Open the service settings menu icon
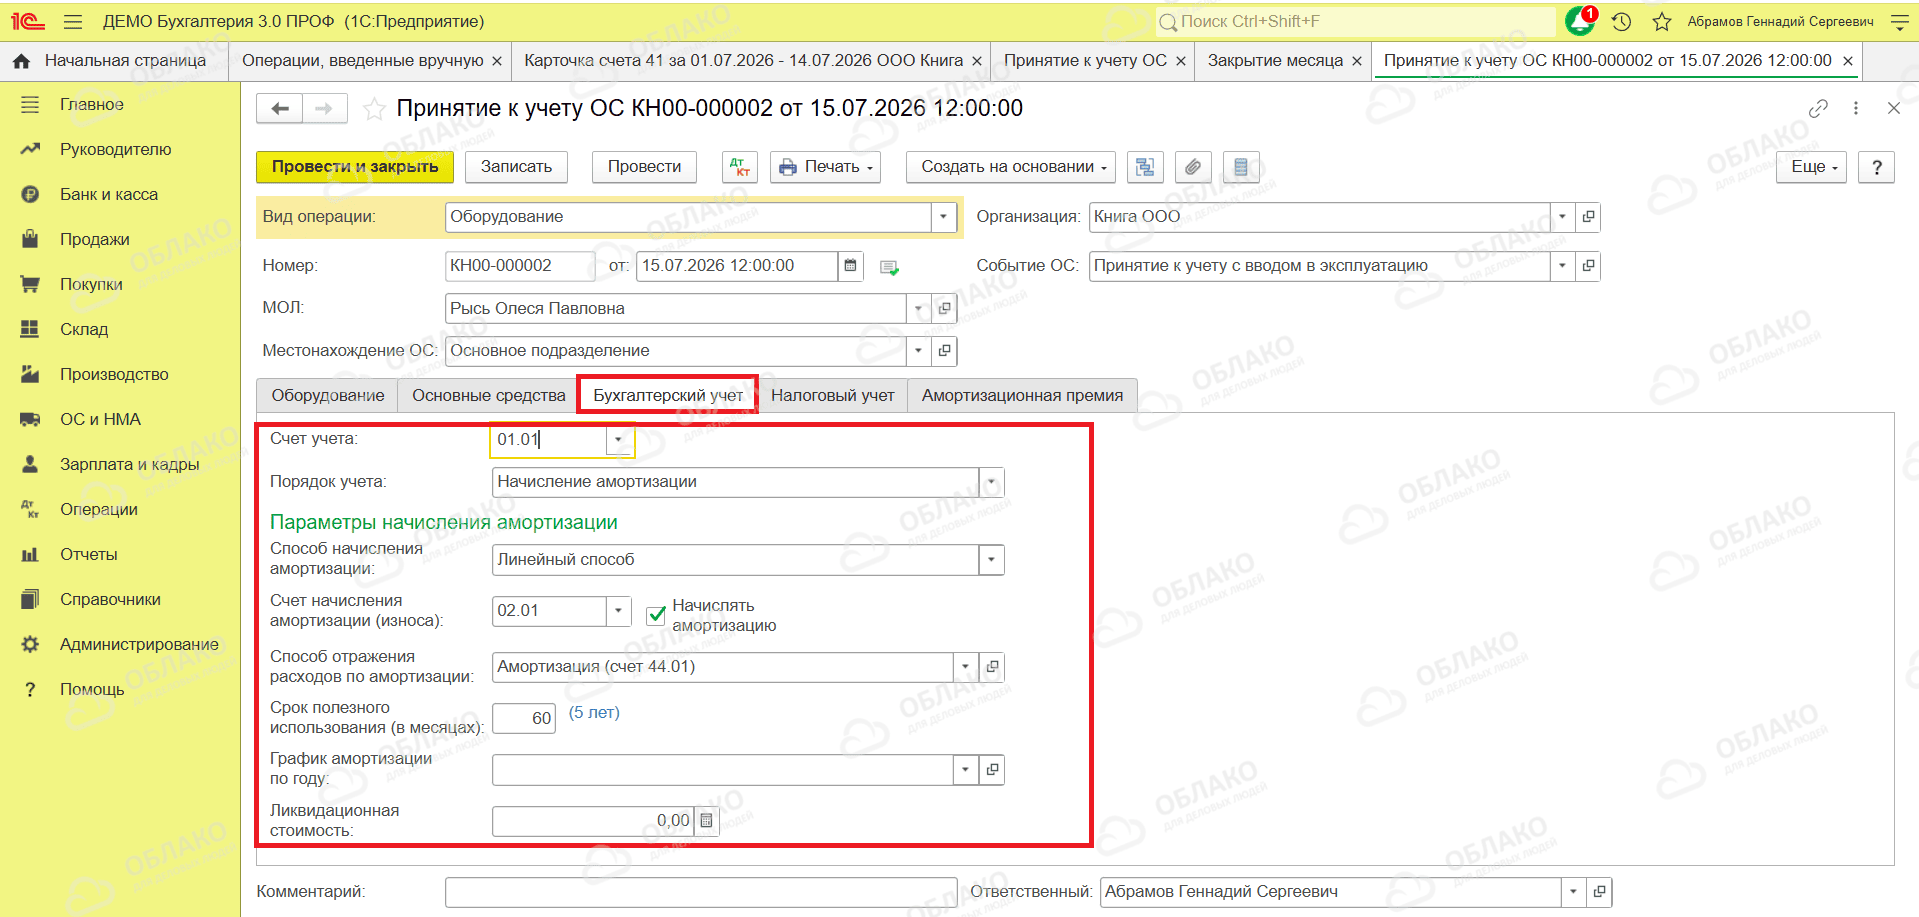 [1900, 21]
